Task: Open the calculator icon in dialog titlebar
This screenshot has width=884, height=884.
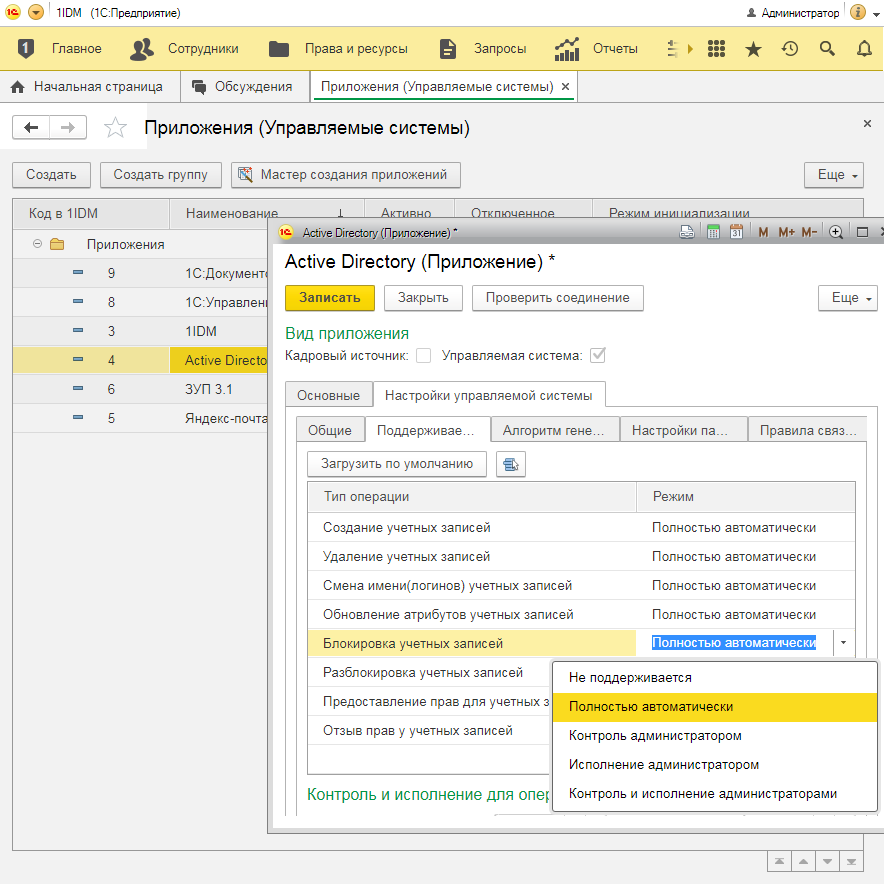Action: 714,232
